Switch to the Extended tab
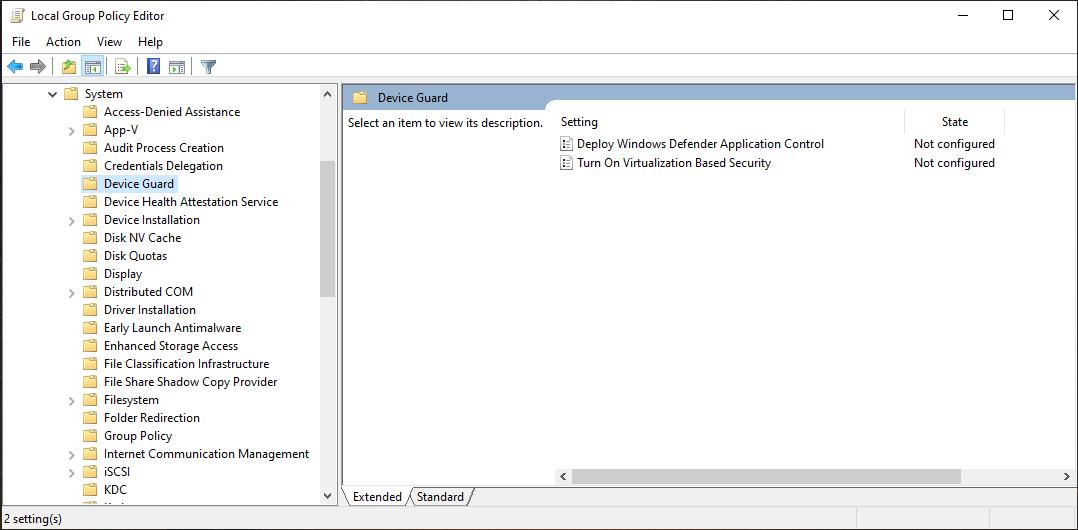This screenshot has height=530, width=1078. pos(377,496)
